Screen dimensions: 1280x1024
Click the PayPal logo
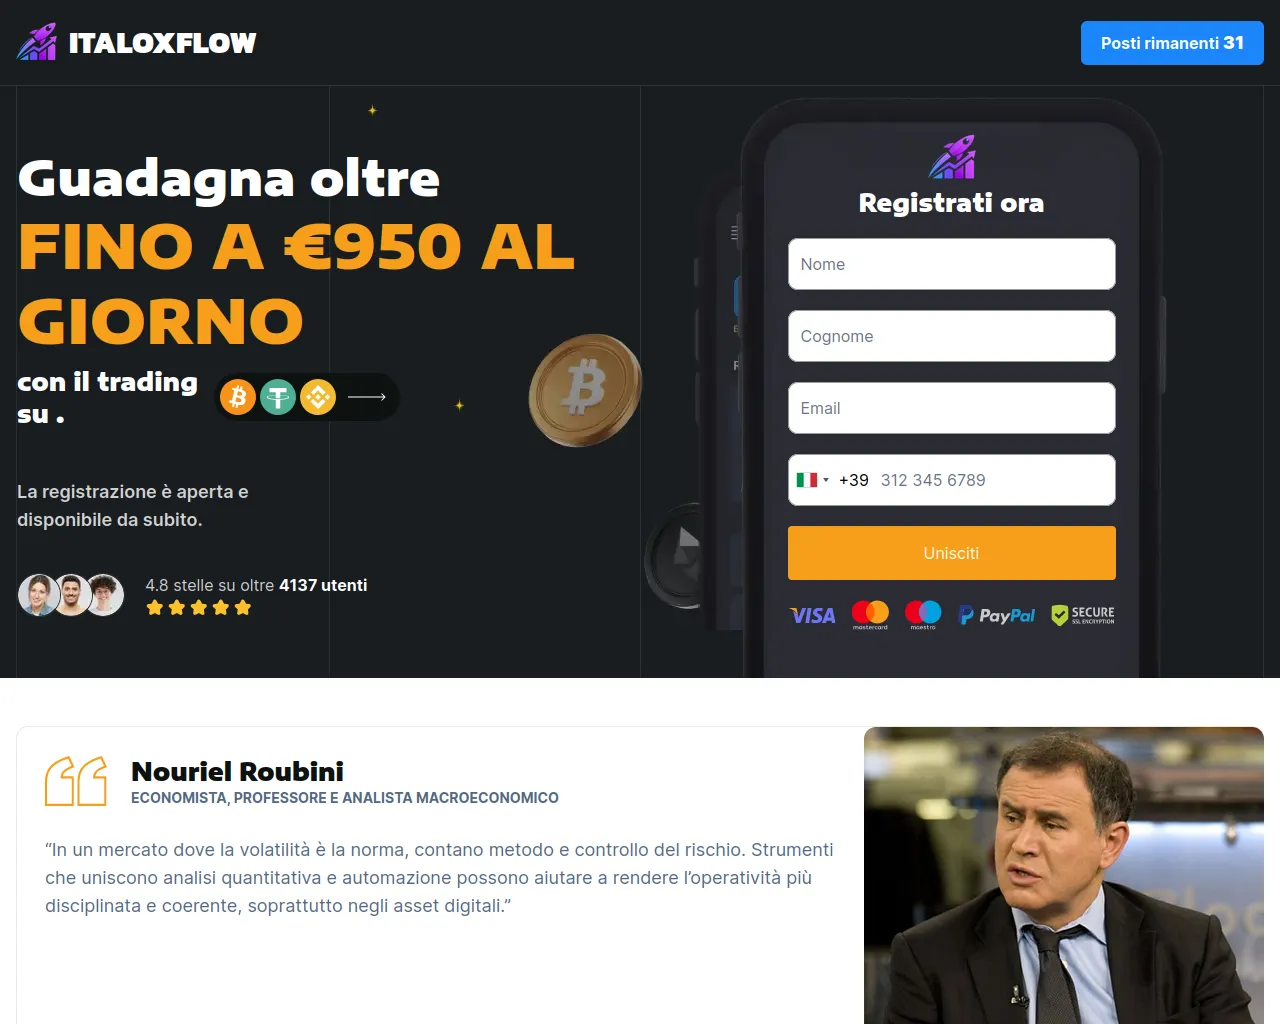click(997, 615)
